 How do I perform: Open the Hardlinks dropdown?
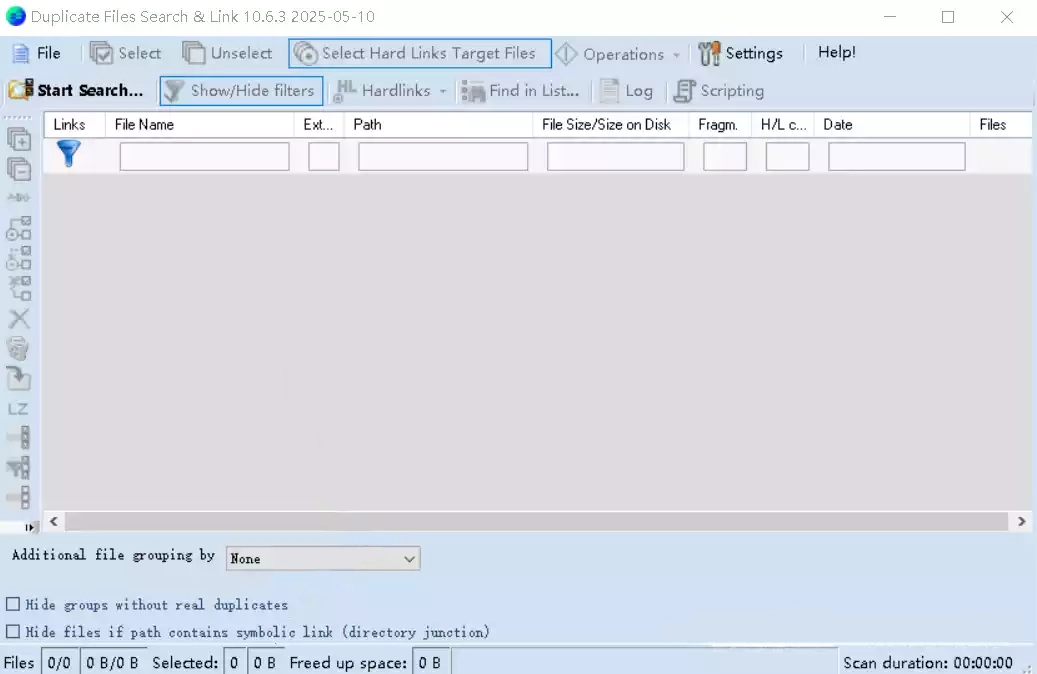pyautogui.click(x=391, y=91)
